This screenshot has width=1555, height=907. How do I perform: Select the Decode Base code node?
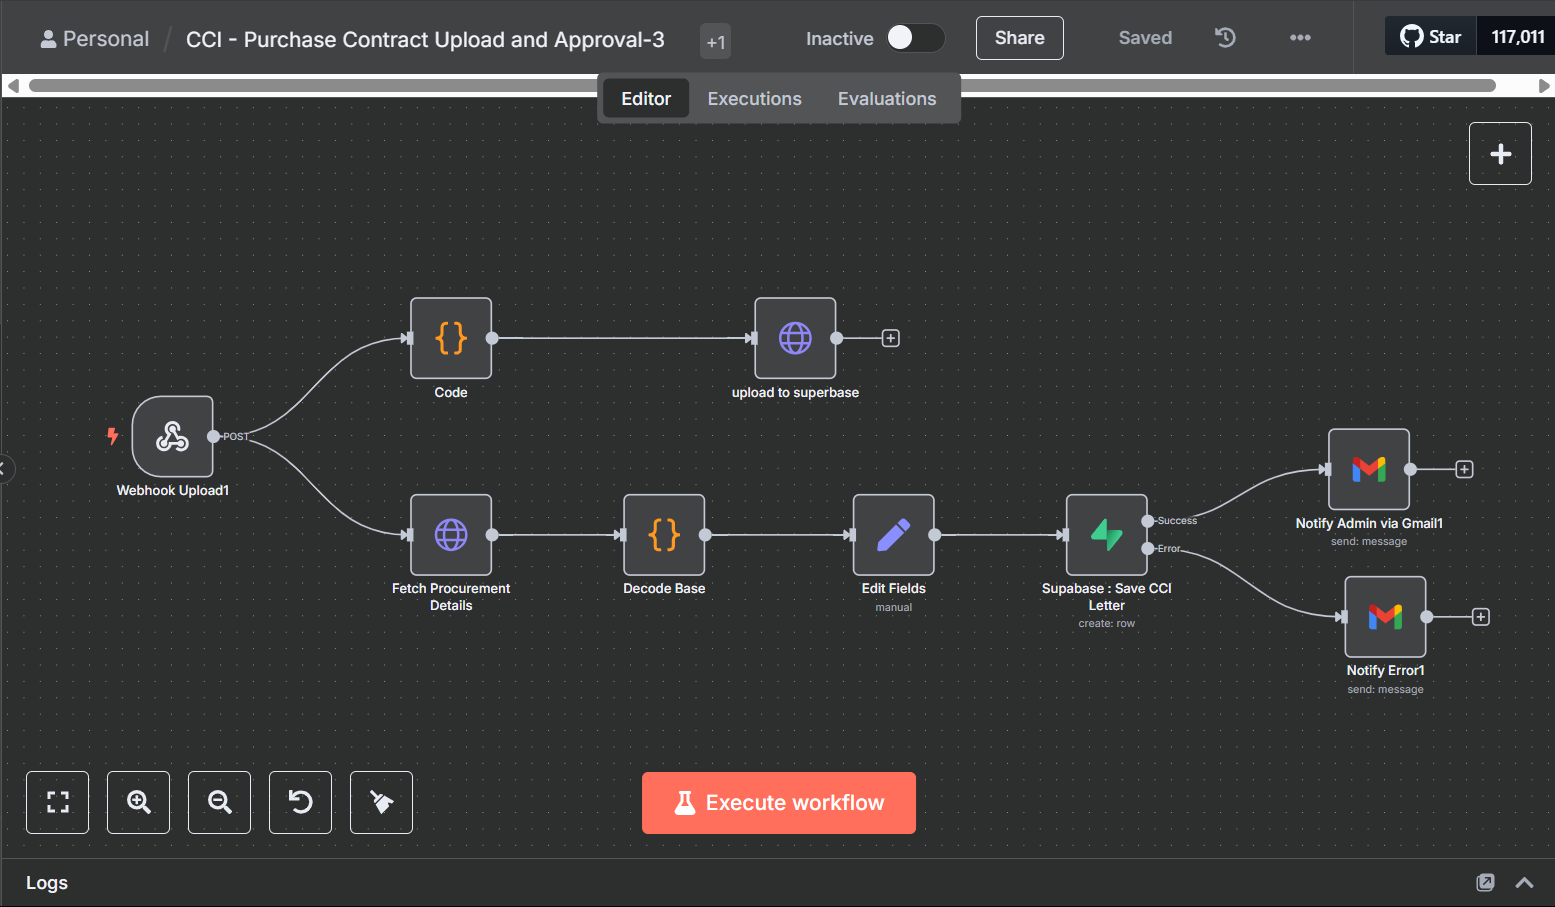pyautogui.click(x=664, y=535)
